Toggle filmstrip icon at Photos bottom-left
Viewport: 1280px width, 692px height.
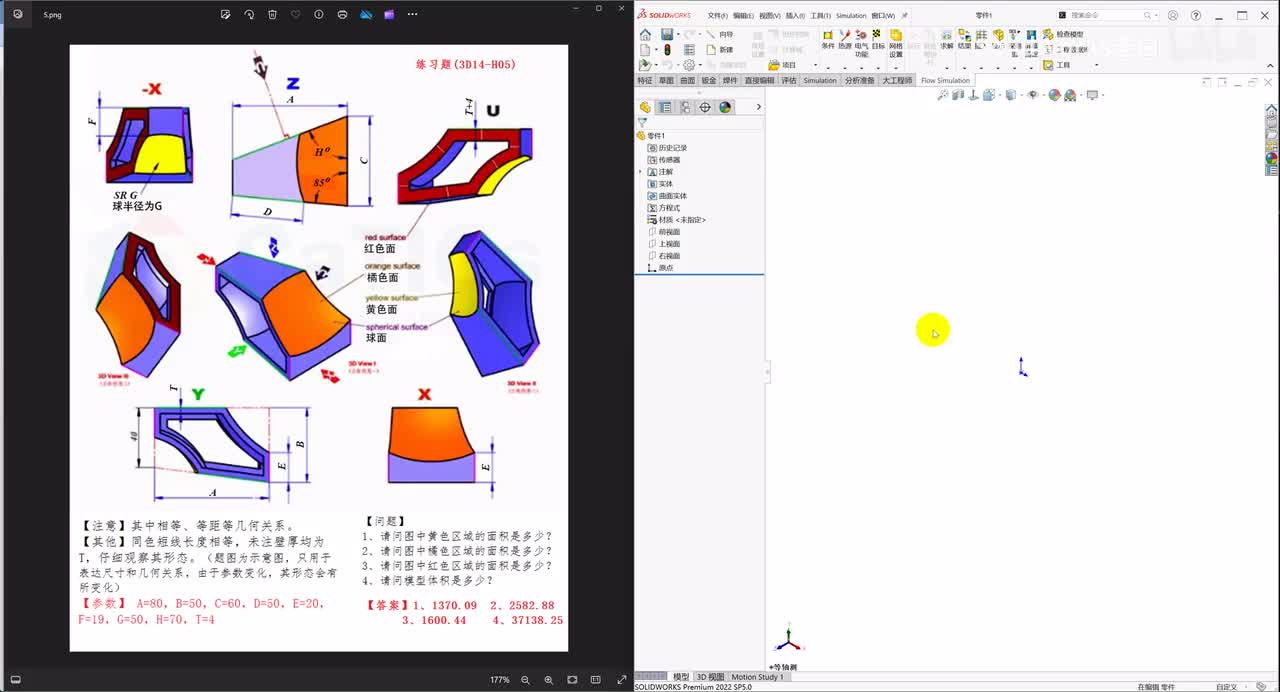pyautogui.click(x=15, y=680)
